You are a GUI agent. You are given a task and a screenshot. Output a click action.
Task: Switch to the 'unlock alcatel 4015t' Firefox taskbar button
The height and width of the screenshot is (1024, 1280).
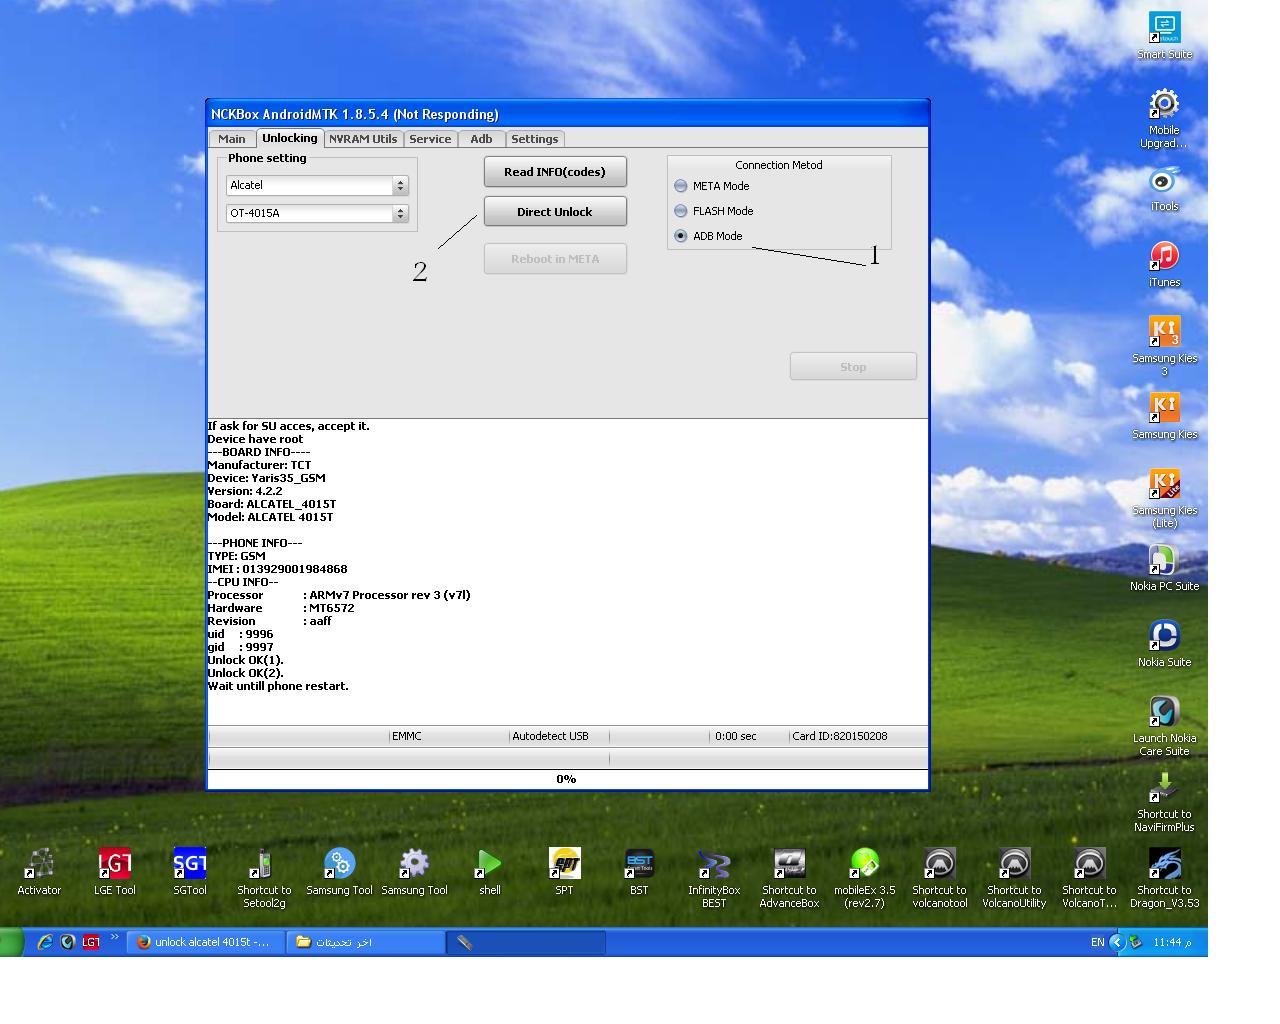click(x=205, y=942)
